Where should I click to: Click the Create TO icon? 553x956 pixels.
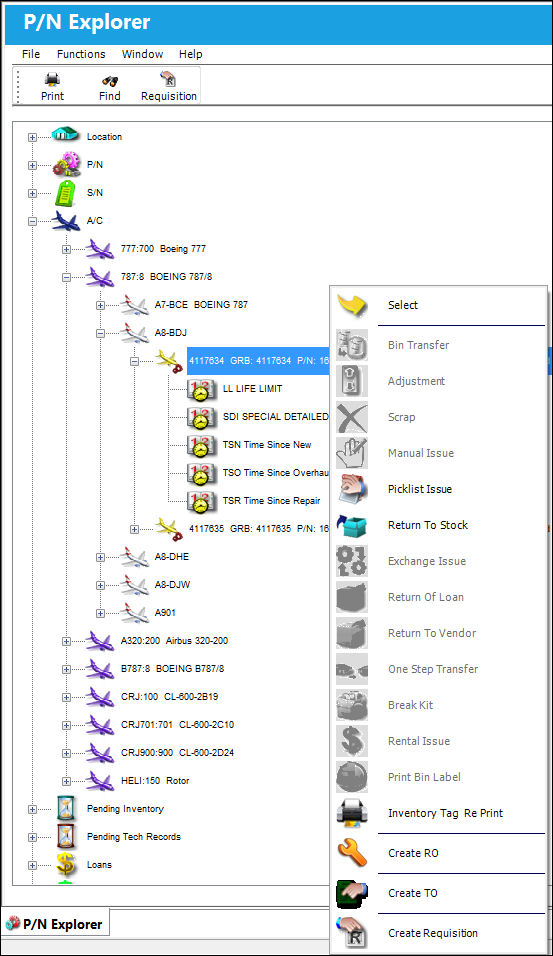coord(352,893)
